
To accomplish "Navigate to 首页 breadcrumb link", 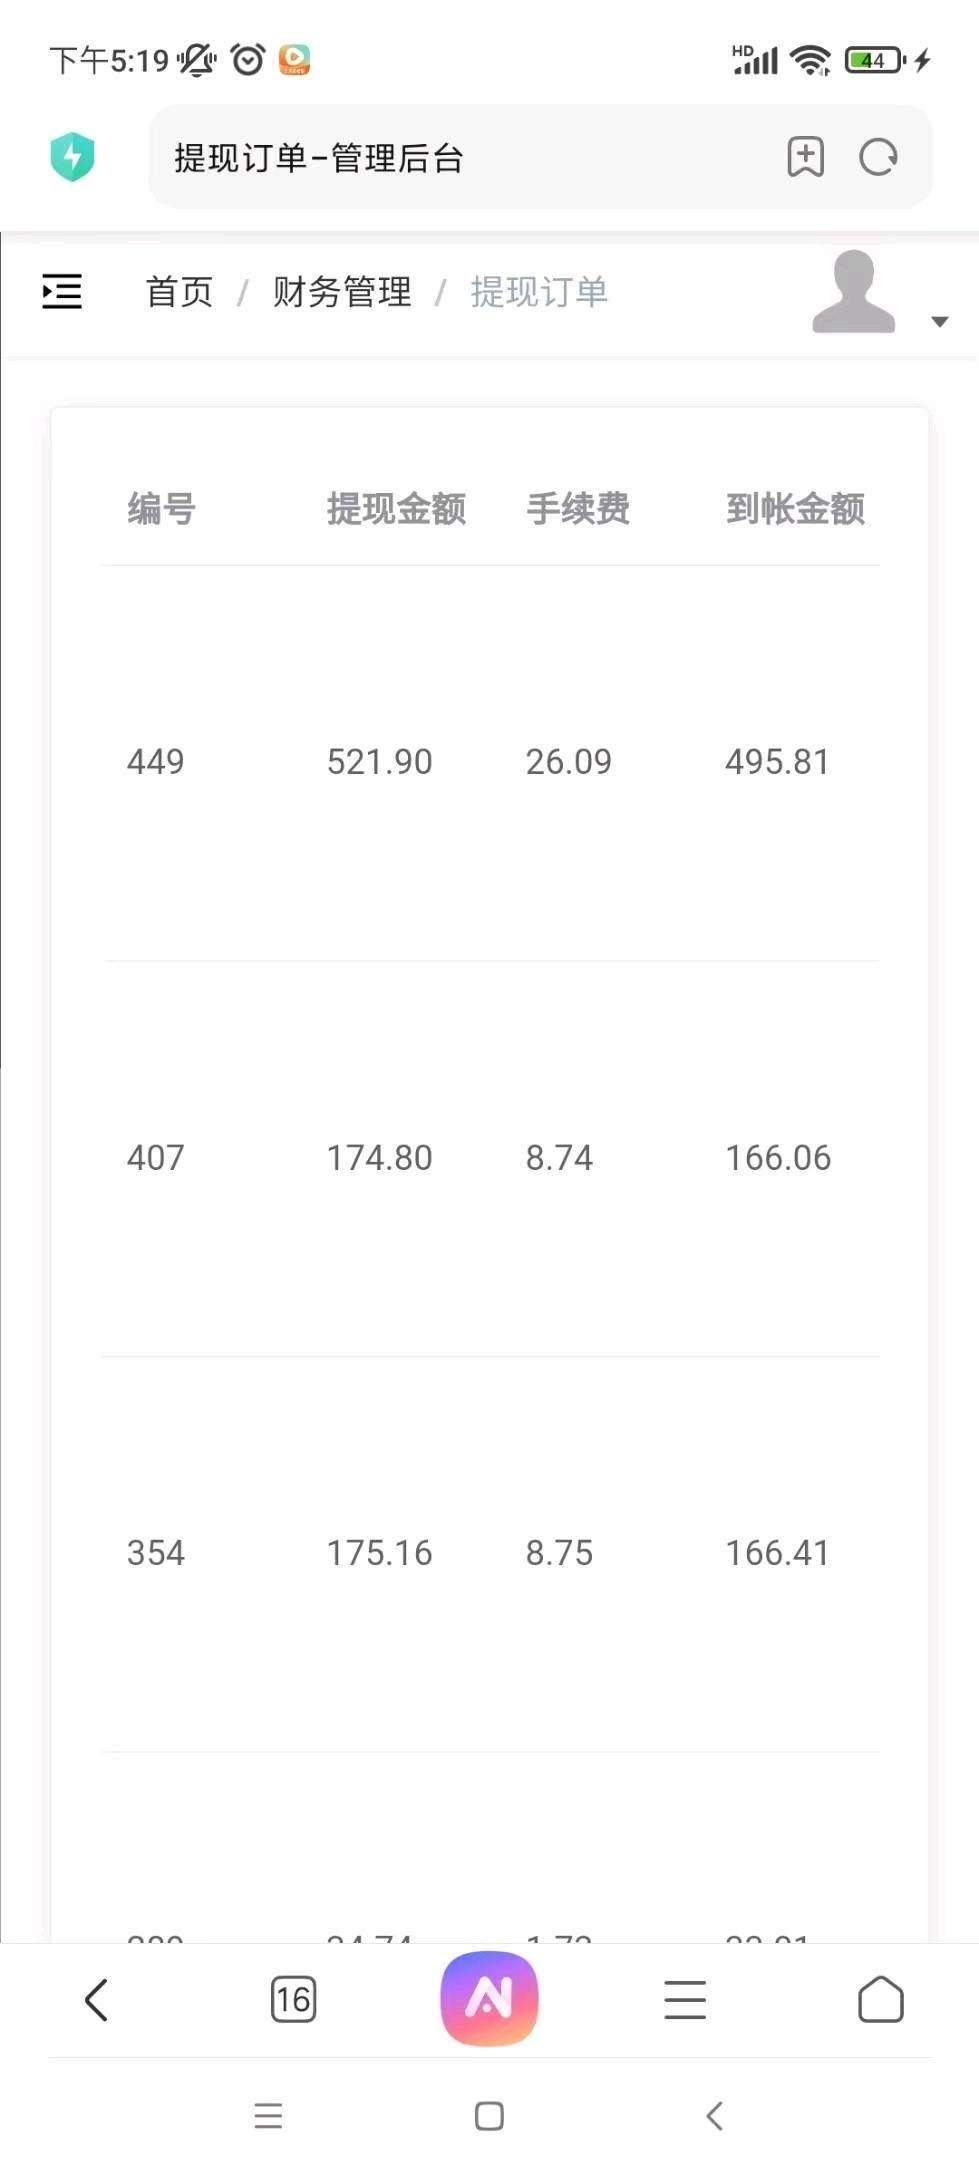I will tap(180, 292).
